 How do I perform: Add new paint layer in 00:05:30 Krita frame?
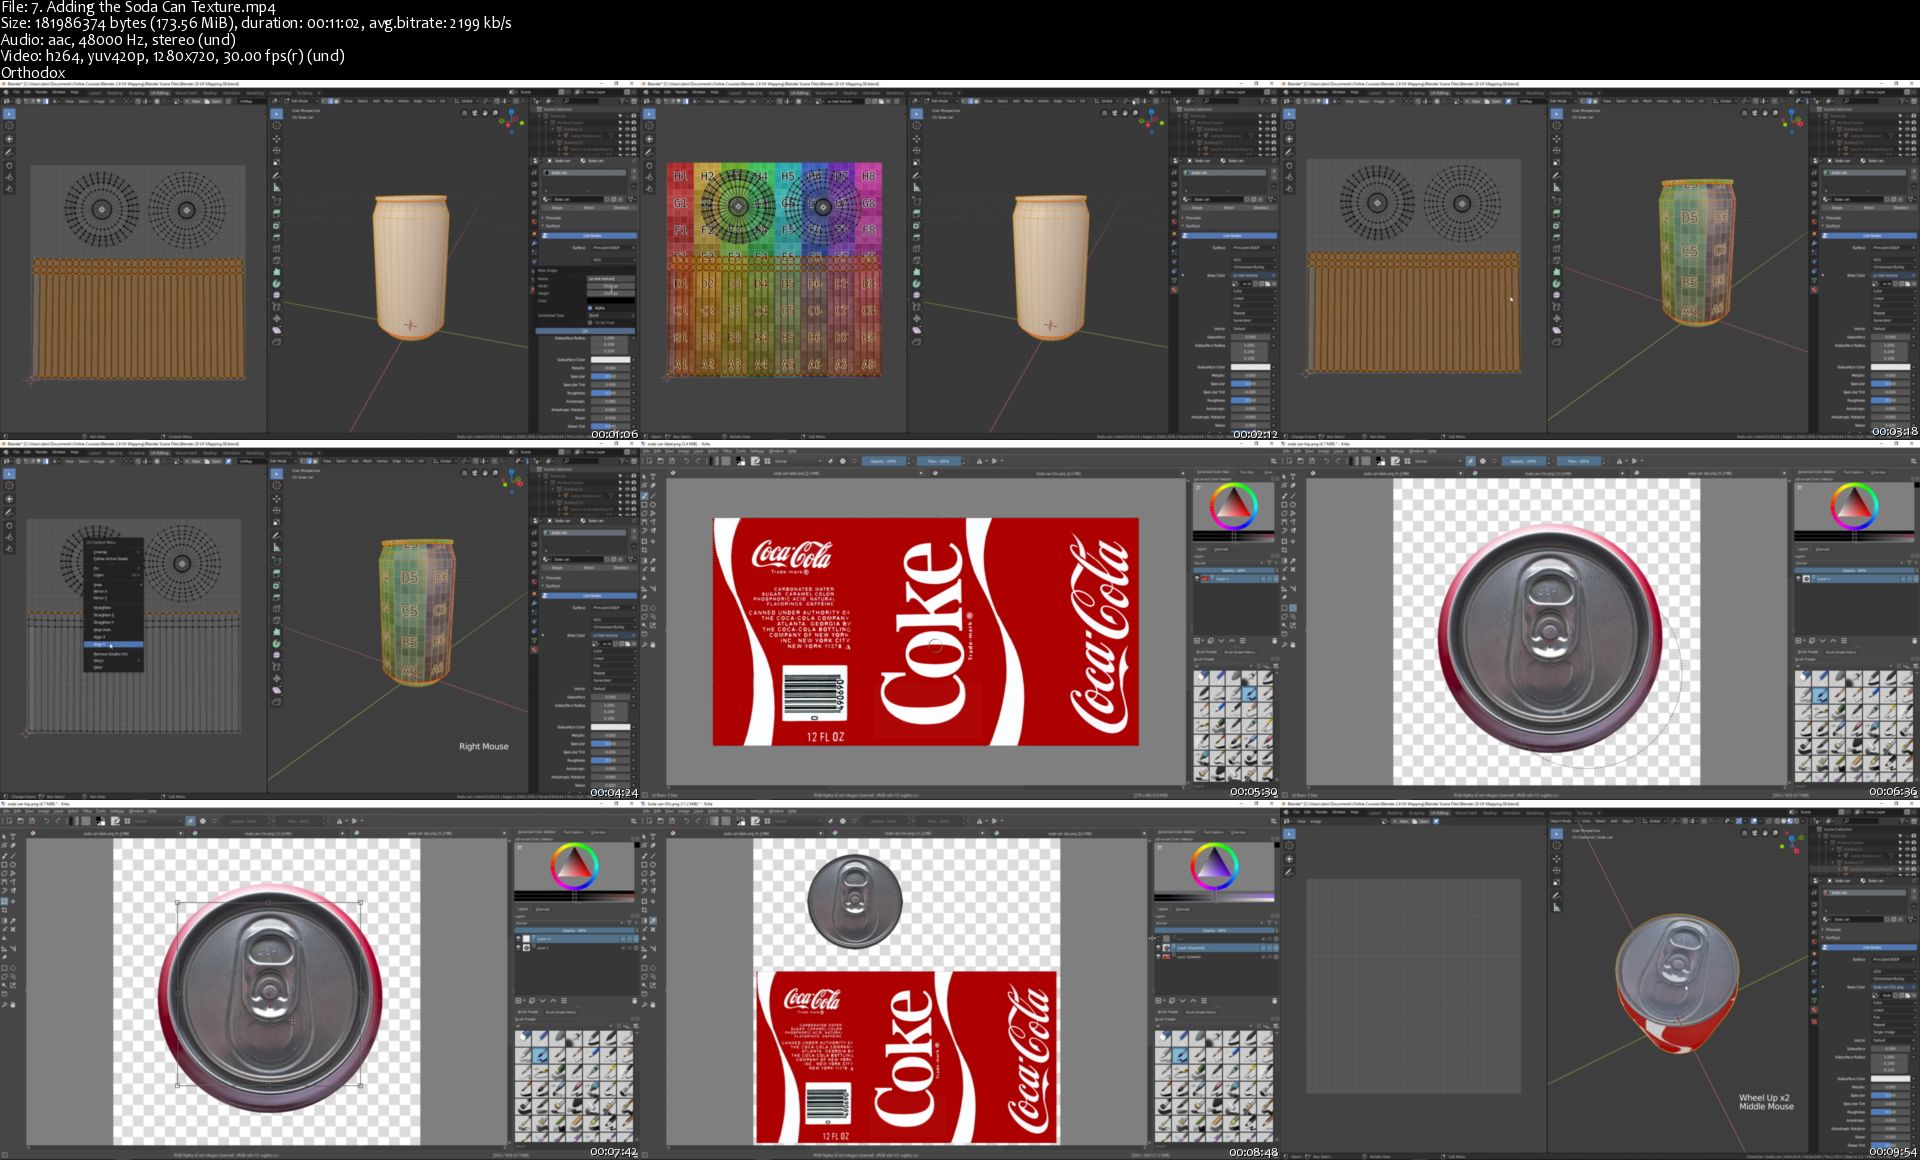point(1196,640)
